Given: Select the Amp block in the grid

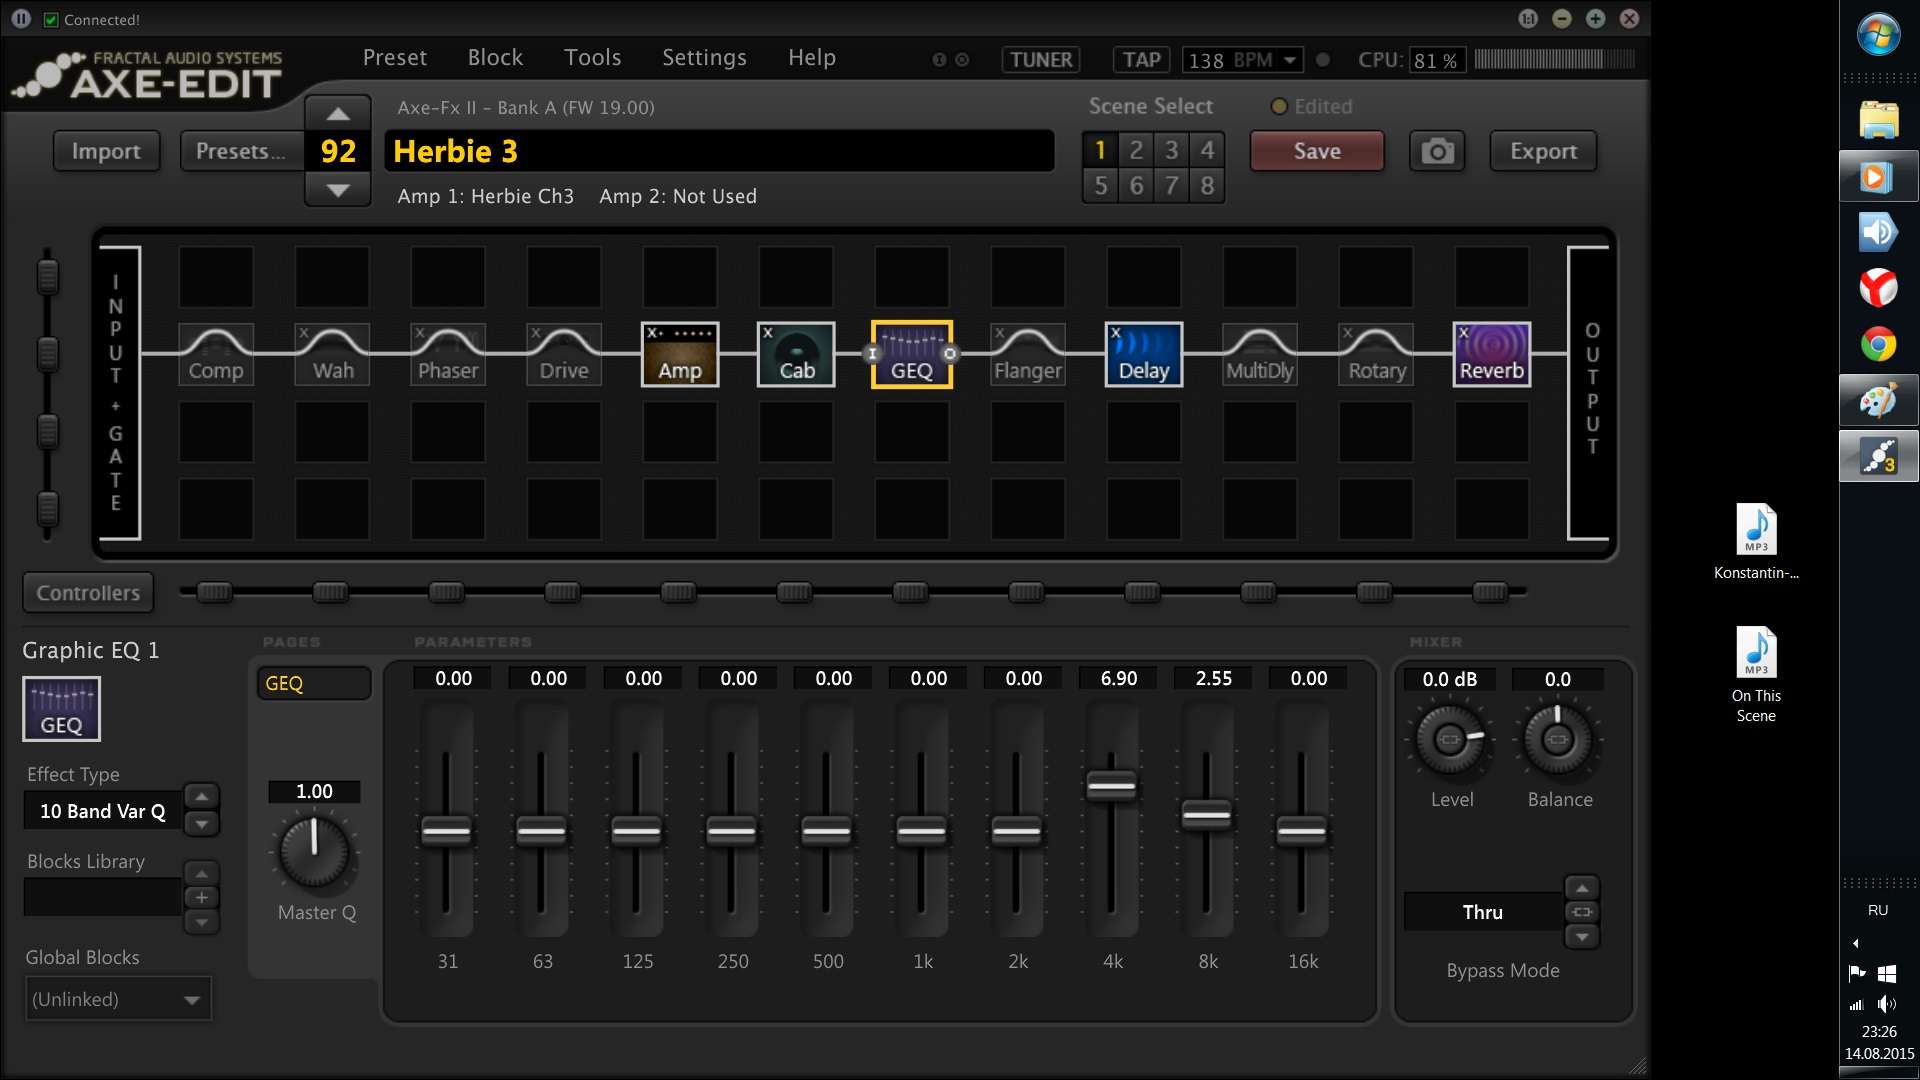Looking at the screenshot, I should [680, 354].
